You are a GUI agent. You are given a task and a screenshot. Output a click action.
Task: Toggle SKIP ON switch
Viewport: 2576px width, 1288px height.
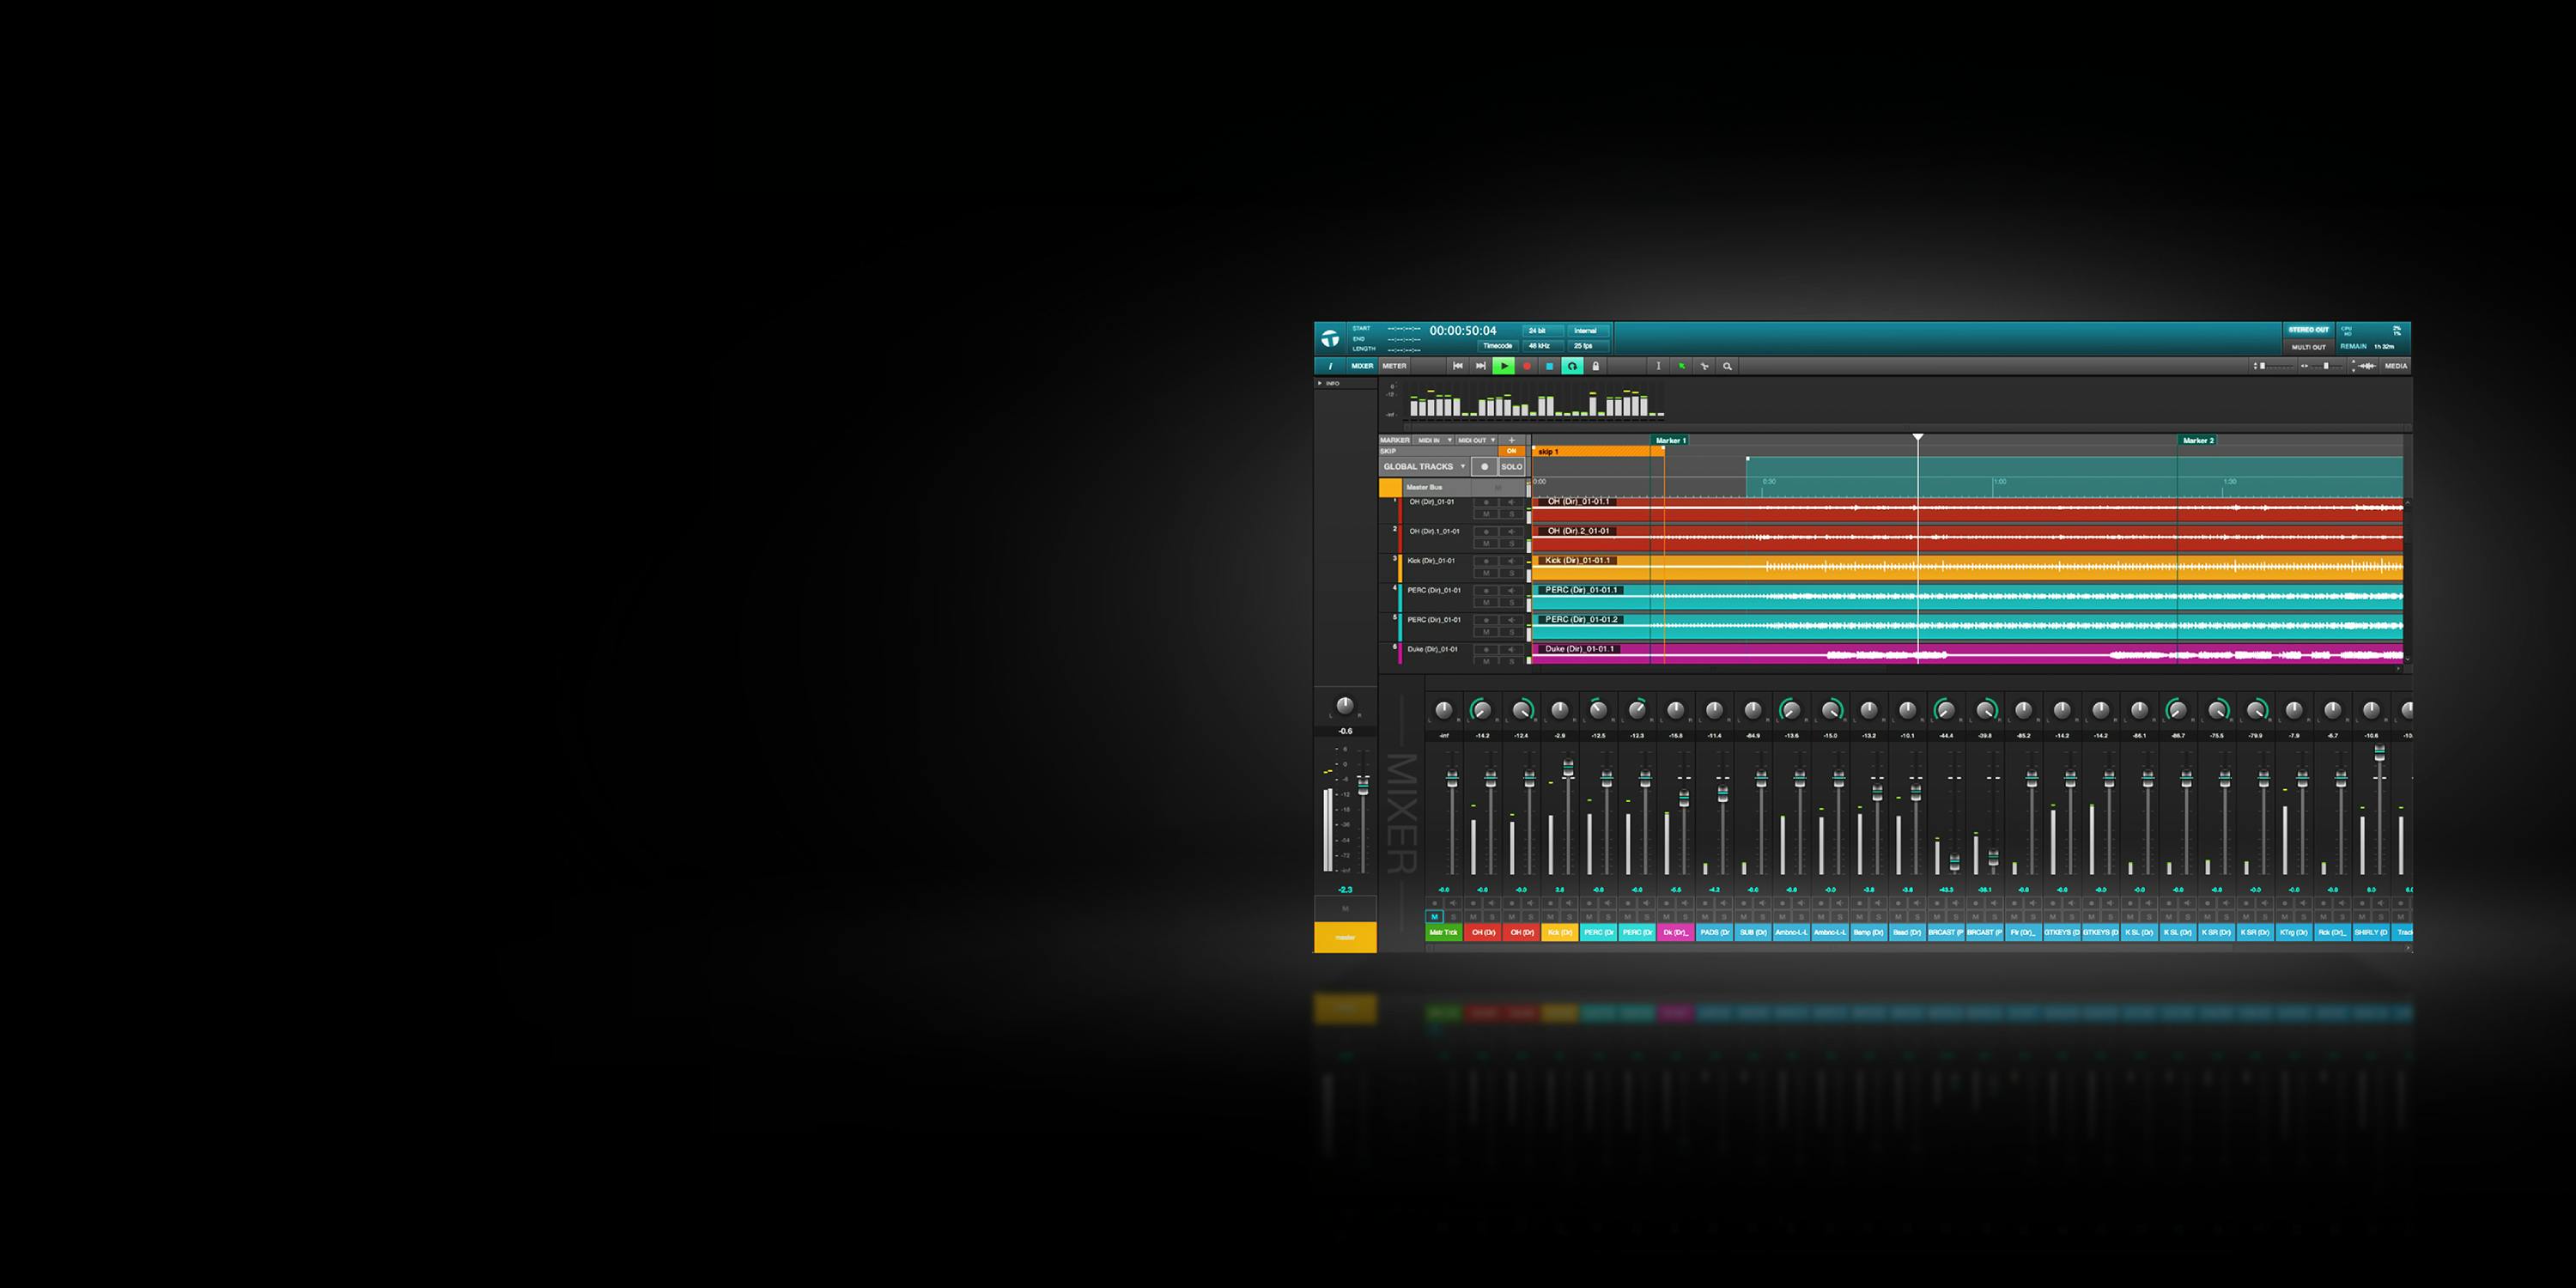(1512, 451)
